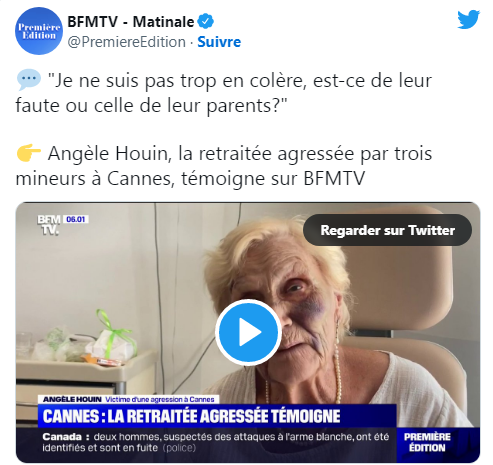Viewport: 493px width, 465px height.
Task: Click the Angèle Houin name caption
Action: click(x=72, y=399)
